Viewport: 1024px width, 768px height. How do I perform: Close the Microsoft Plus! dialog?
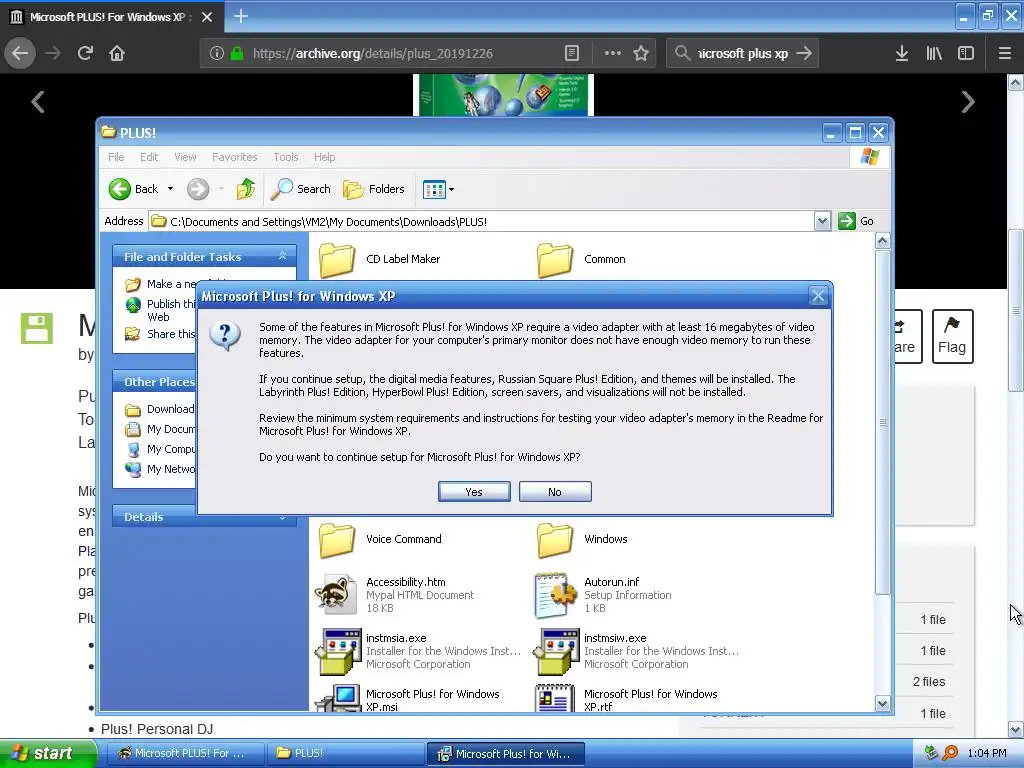[x=818, y=296]
